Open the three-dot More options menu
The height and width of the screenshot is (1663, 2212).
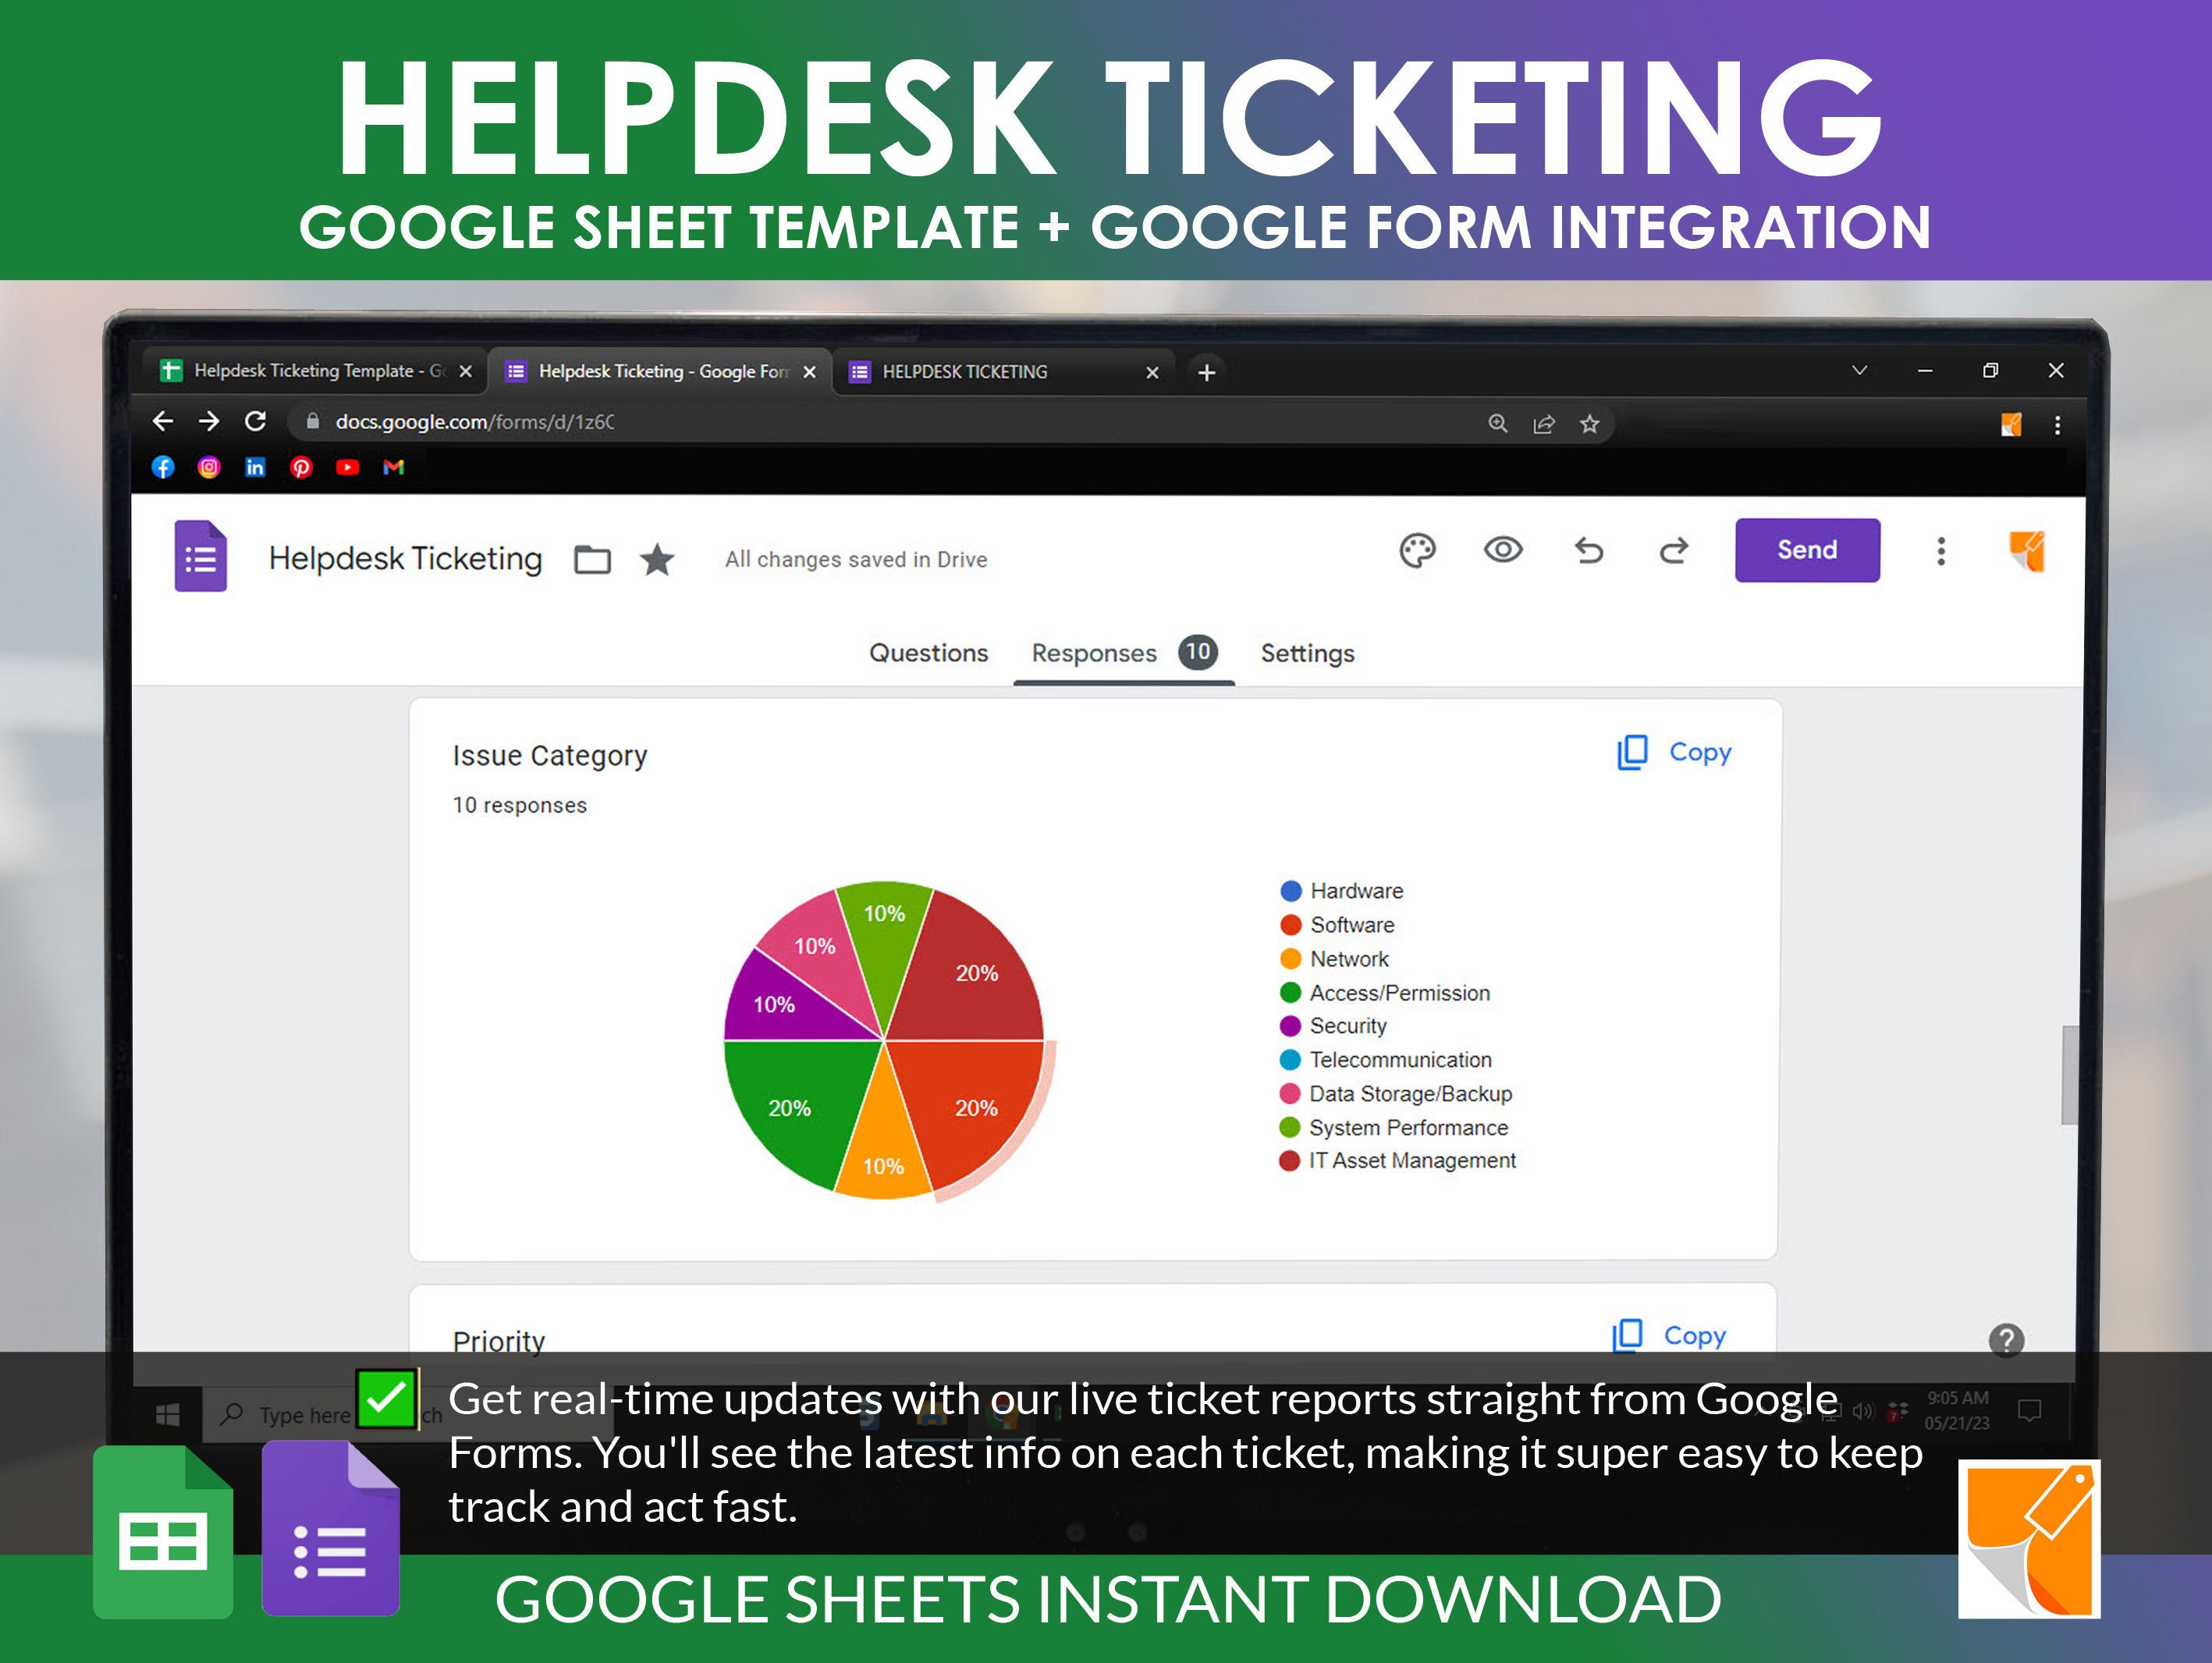[x=1941, y=550]
